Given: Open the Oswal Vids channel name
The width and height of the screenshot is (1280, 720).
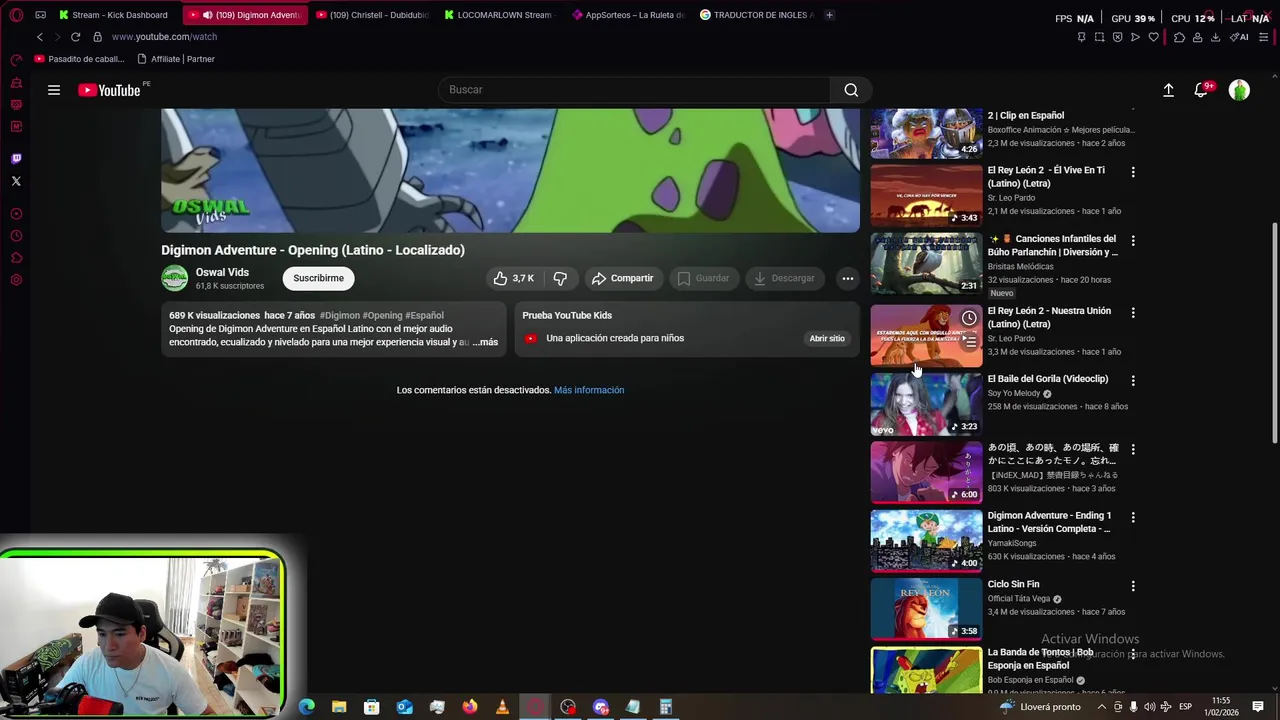Looking at the screenshot, I should pos(222,272).
